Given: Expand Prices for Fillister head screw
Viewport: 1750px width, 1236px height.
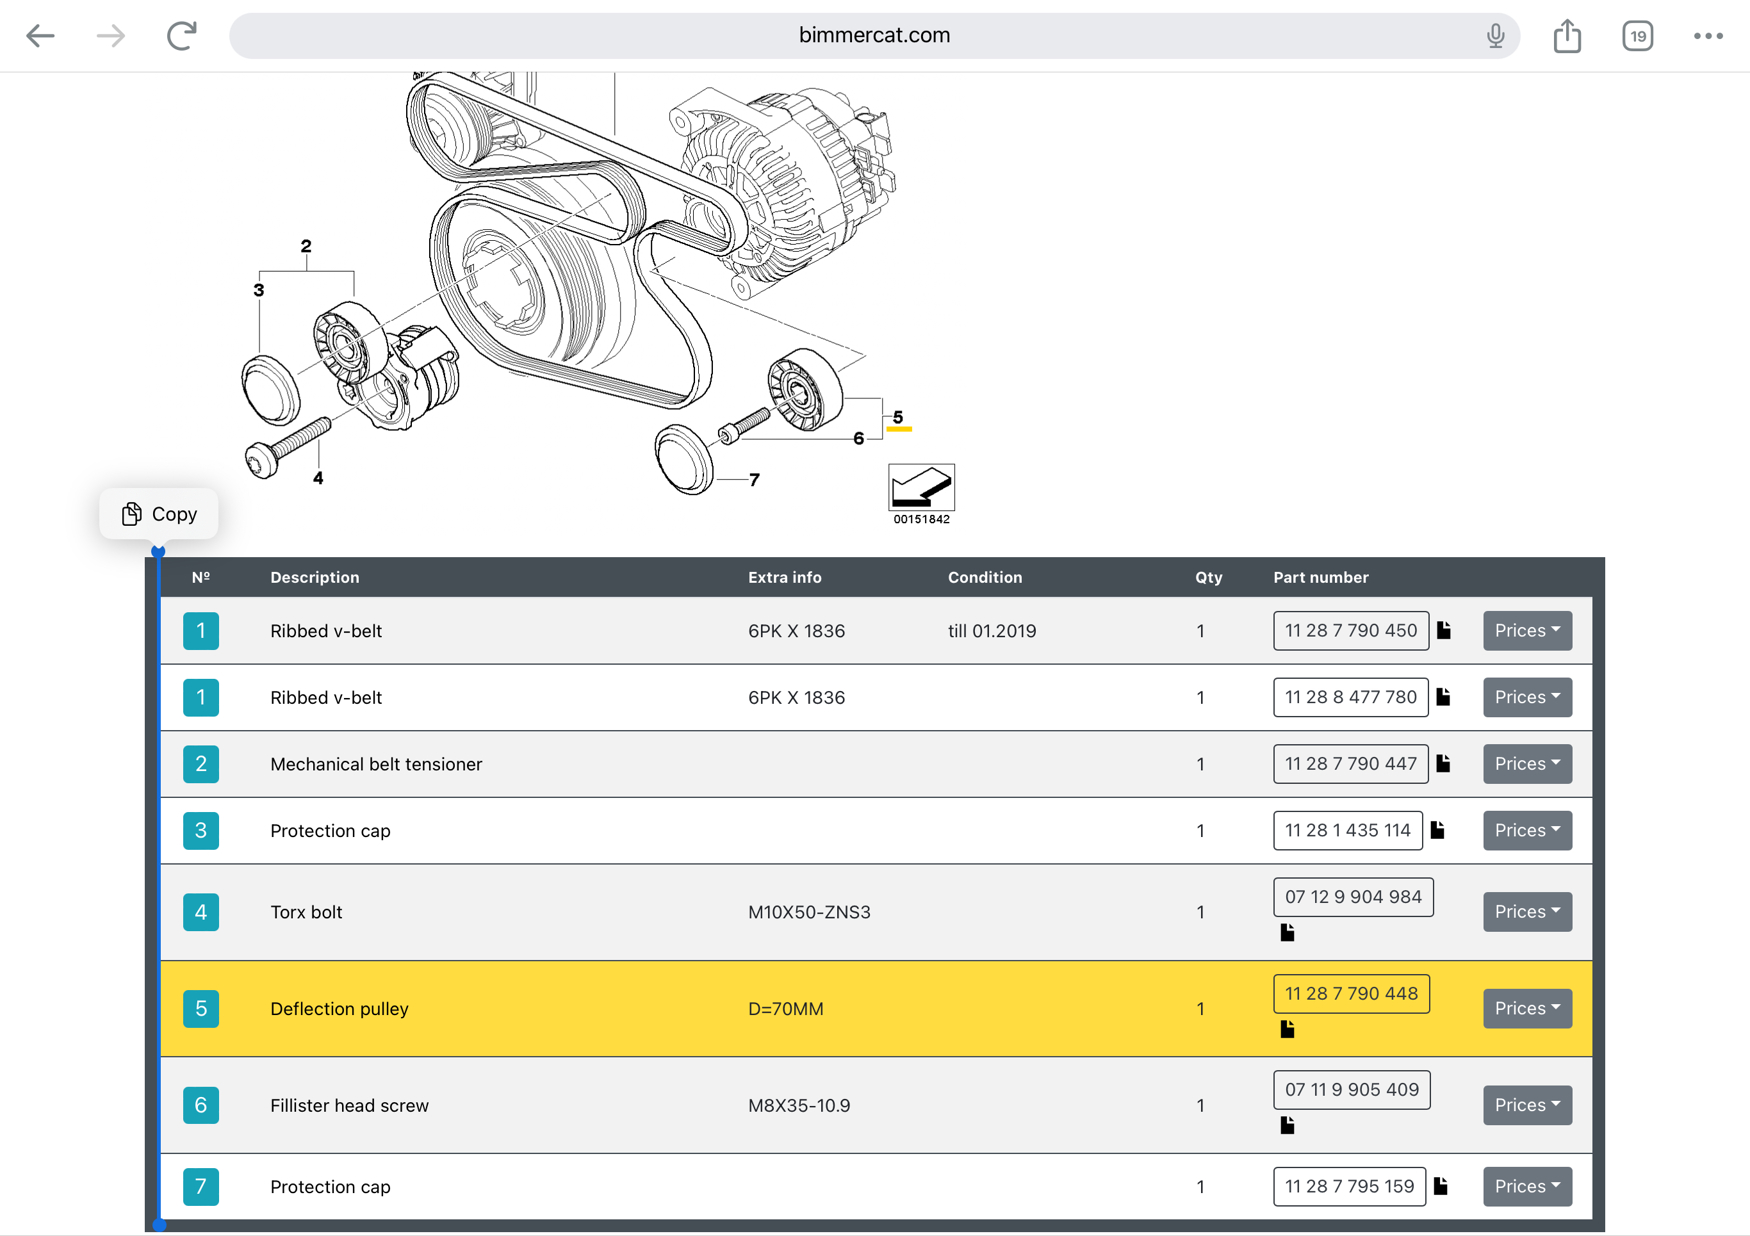Looking at the screenshot, I should (1527, 1105).
